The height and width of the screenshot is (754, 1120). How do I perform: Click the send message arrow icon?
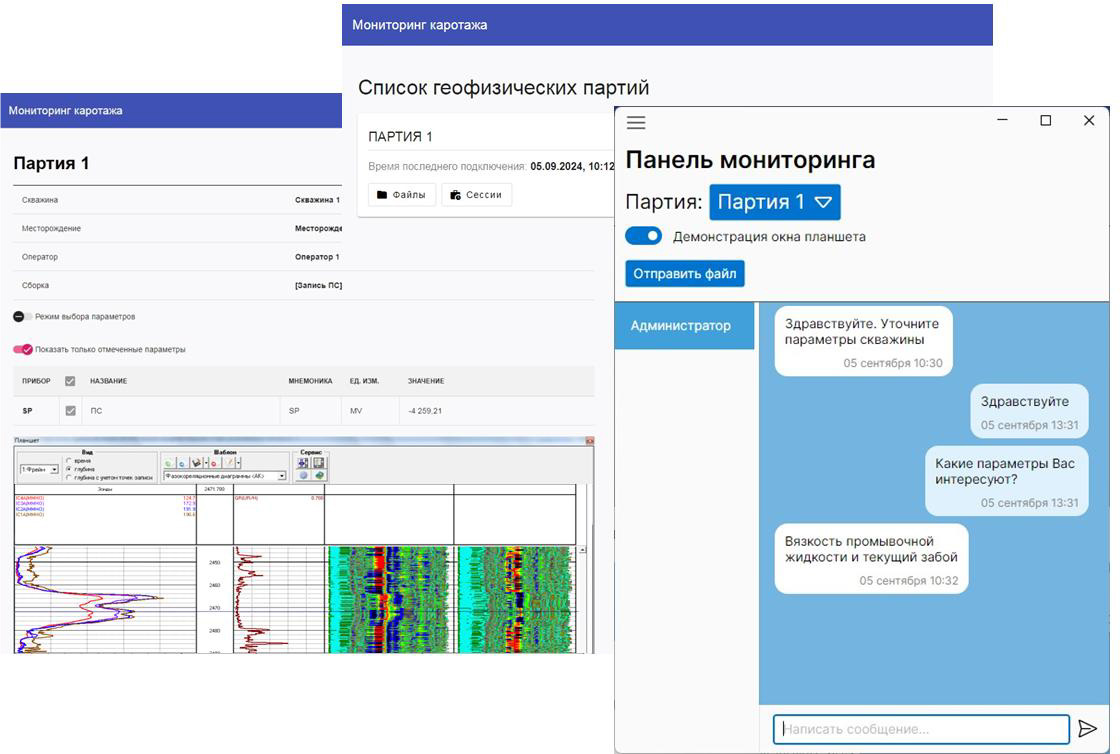1088,729
